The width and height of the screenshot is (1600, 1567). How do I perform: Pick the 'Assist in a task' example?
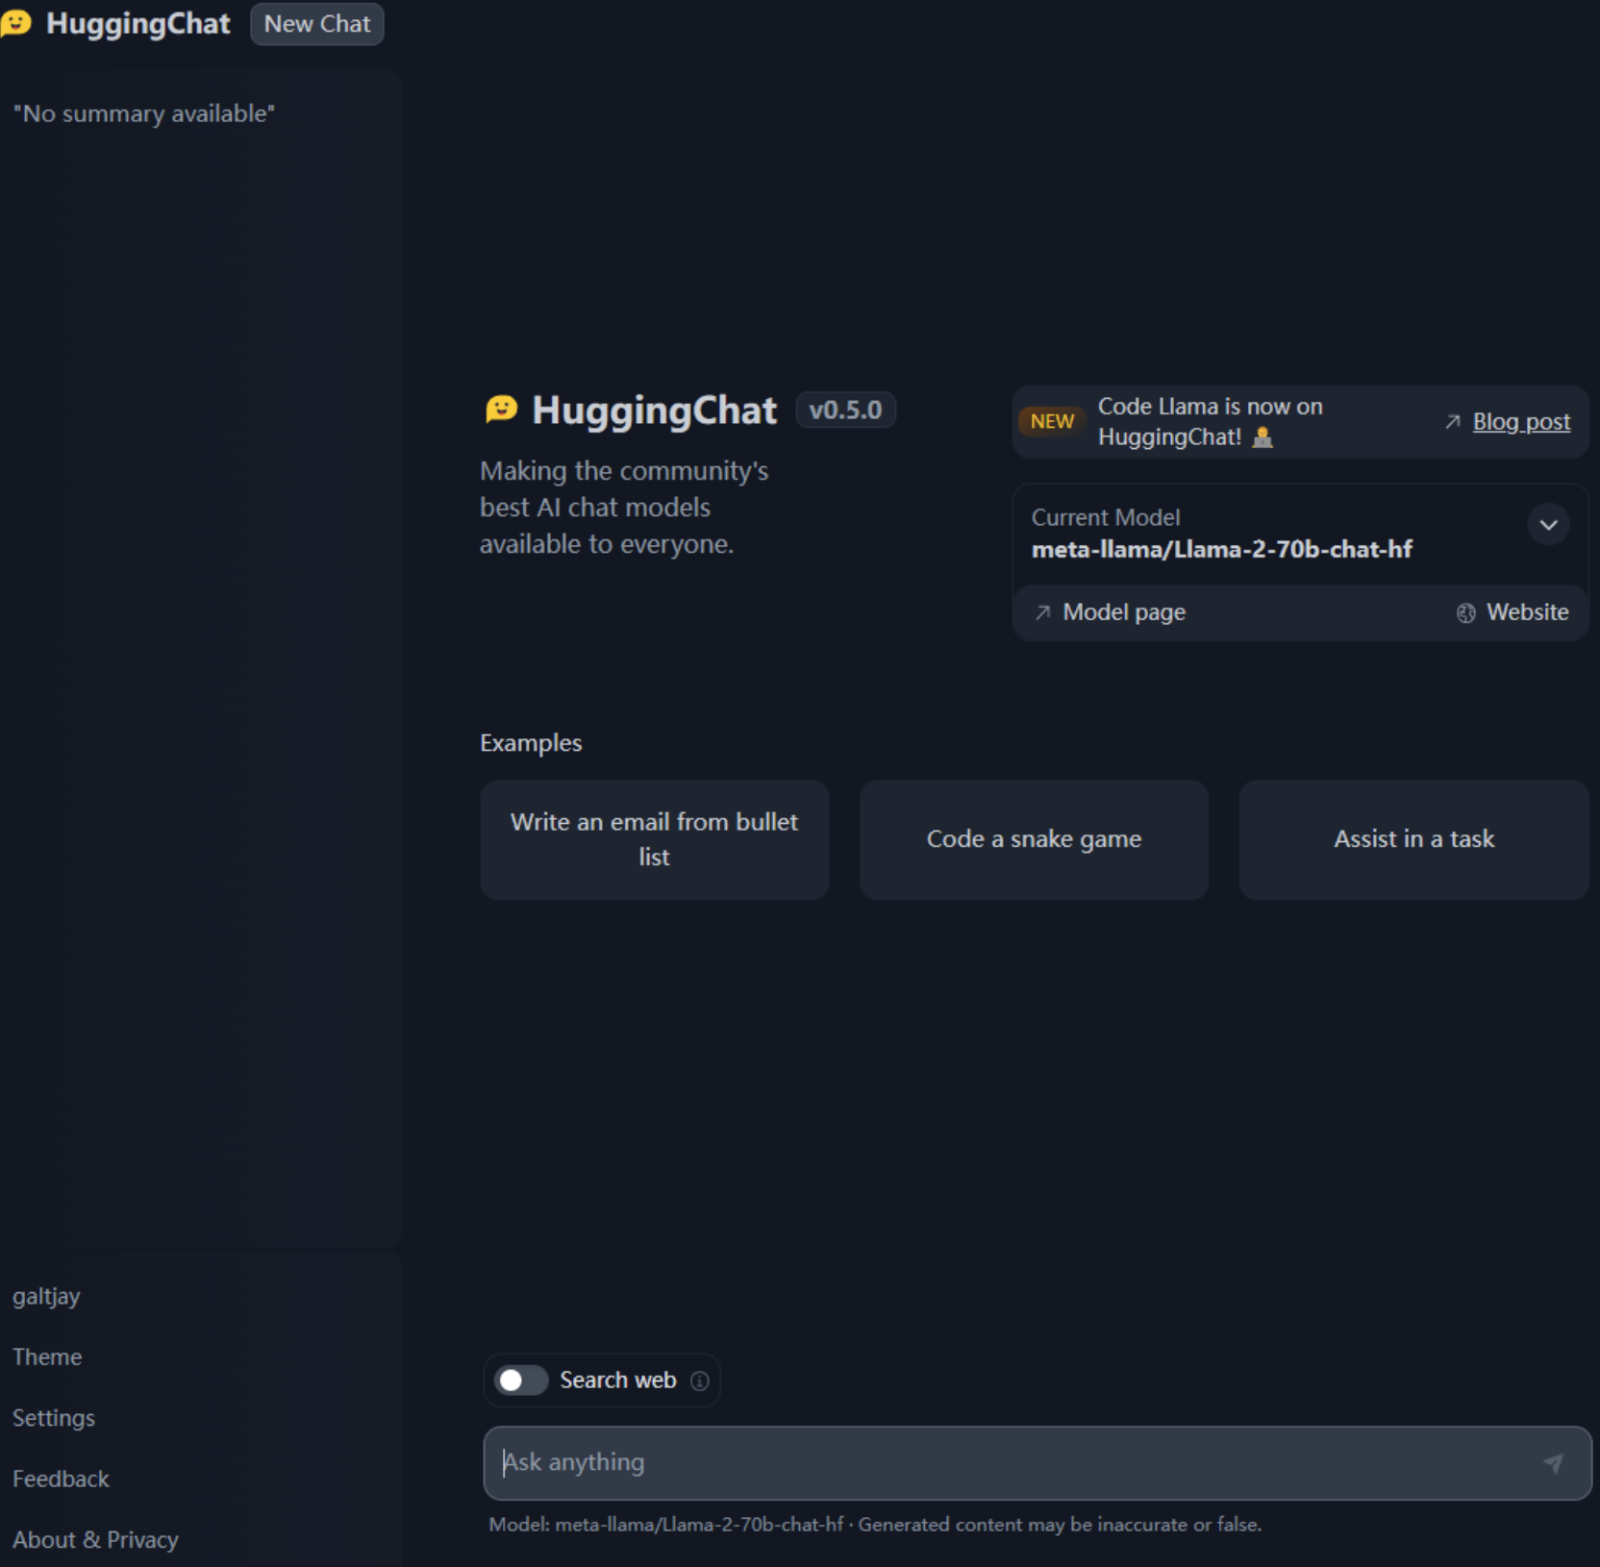(1413, 839)
